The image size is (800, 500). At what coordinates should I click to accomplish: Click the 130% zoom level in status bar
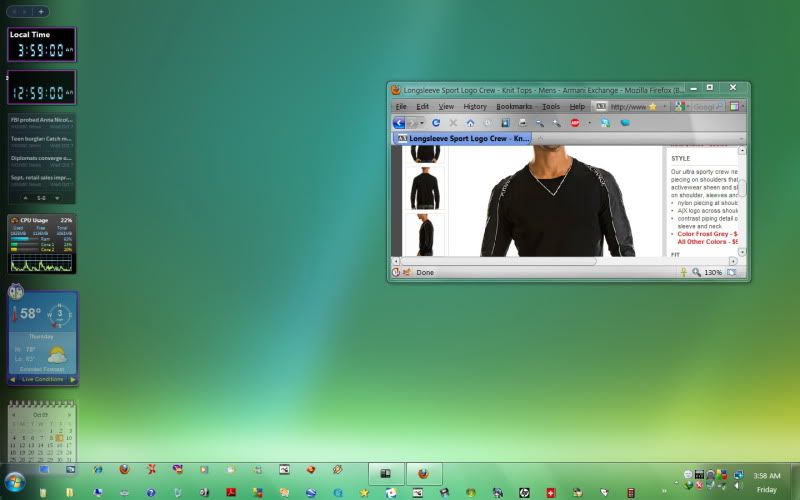713,272
